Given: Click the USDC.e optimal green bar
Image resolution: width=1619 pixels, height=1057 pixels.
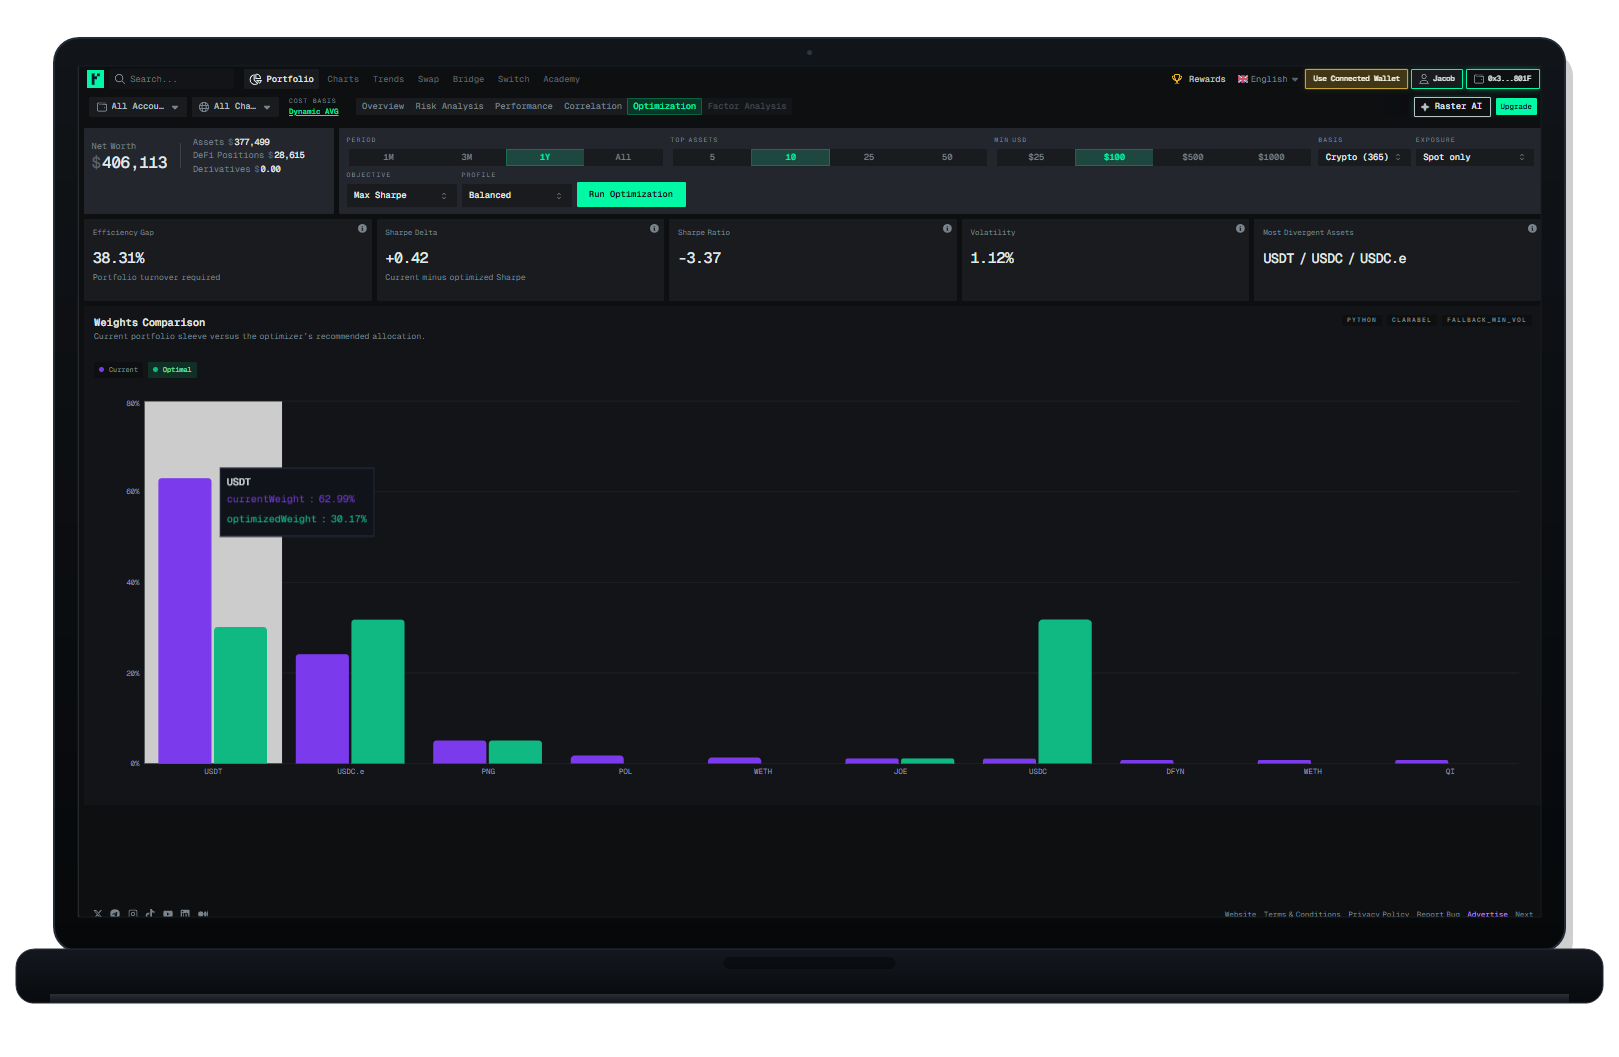Looking at the screenshot, I should click(378, 691).
